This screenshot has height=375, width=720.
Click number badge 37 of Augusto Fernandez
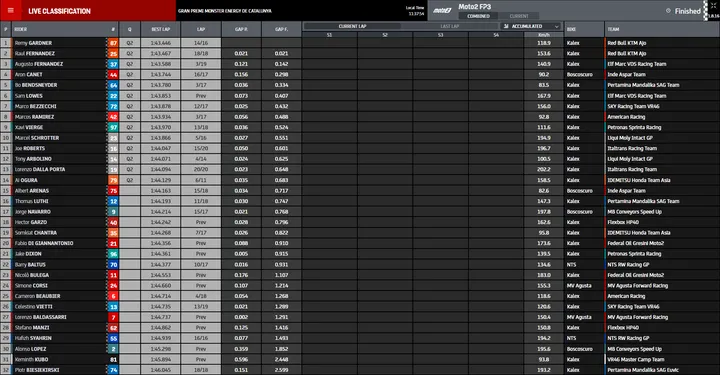click(113, 64)
